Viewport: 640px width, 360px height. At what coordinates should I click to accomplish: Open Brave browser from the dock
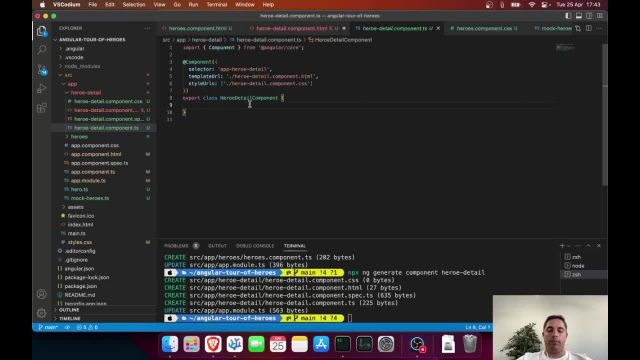(x=213, y=344)
